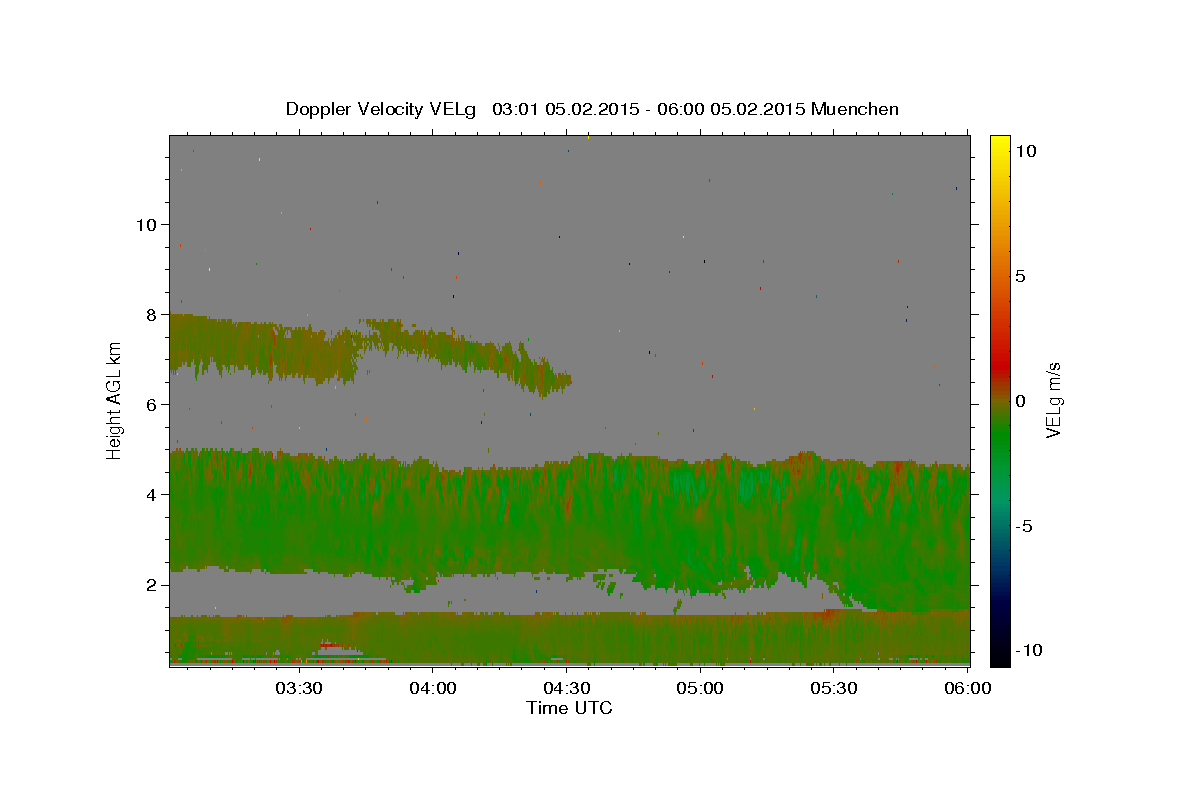Click the "Time UTC" axis label
Screen dimensions: 1200x800
[569, 708]
